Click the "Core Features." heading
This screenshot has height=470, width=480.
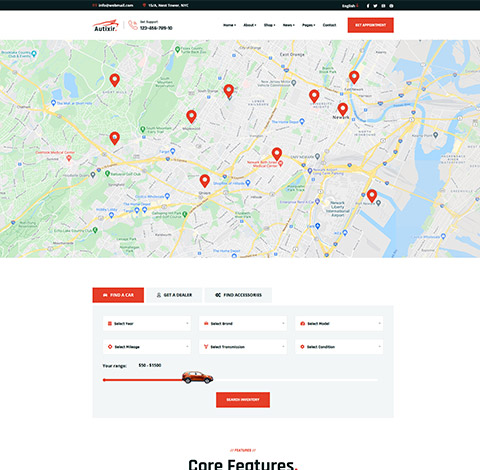click(x=243, y=464)
